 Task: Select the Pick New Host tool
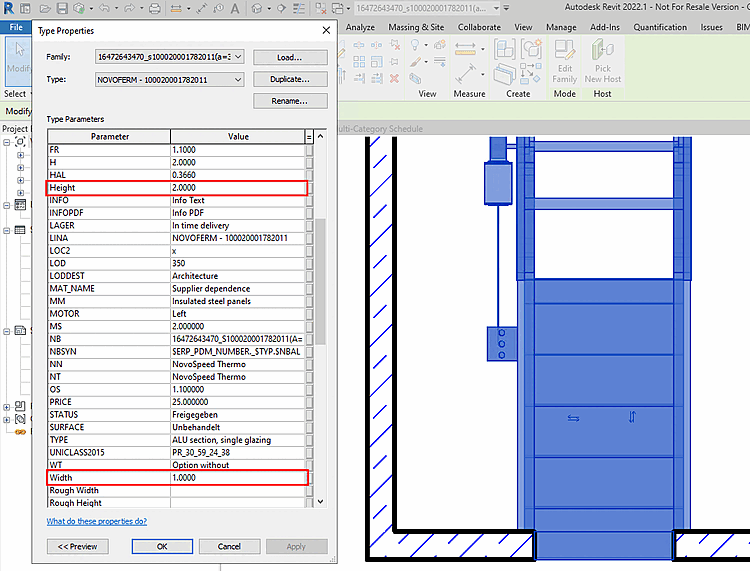coord(603,60)
